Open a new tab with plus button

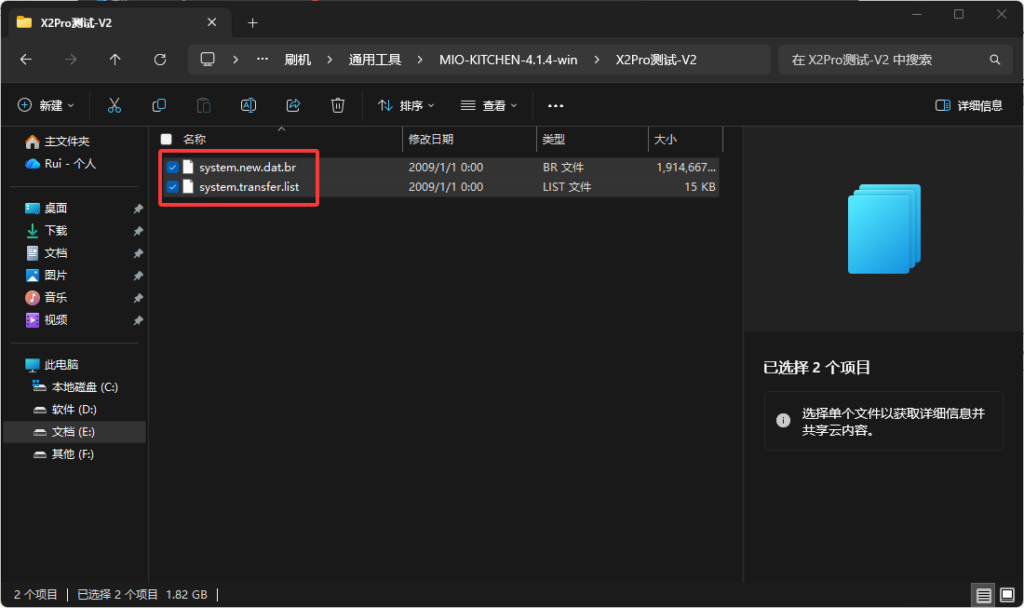point(253,22)
